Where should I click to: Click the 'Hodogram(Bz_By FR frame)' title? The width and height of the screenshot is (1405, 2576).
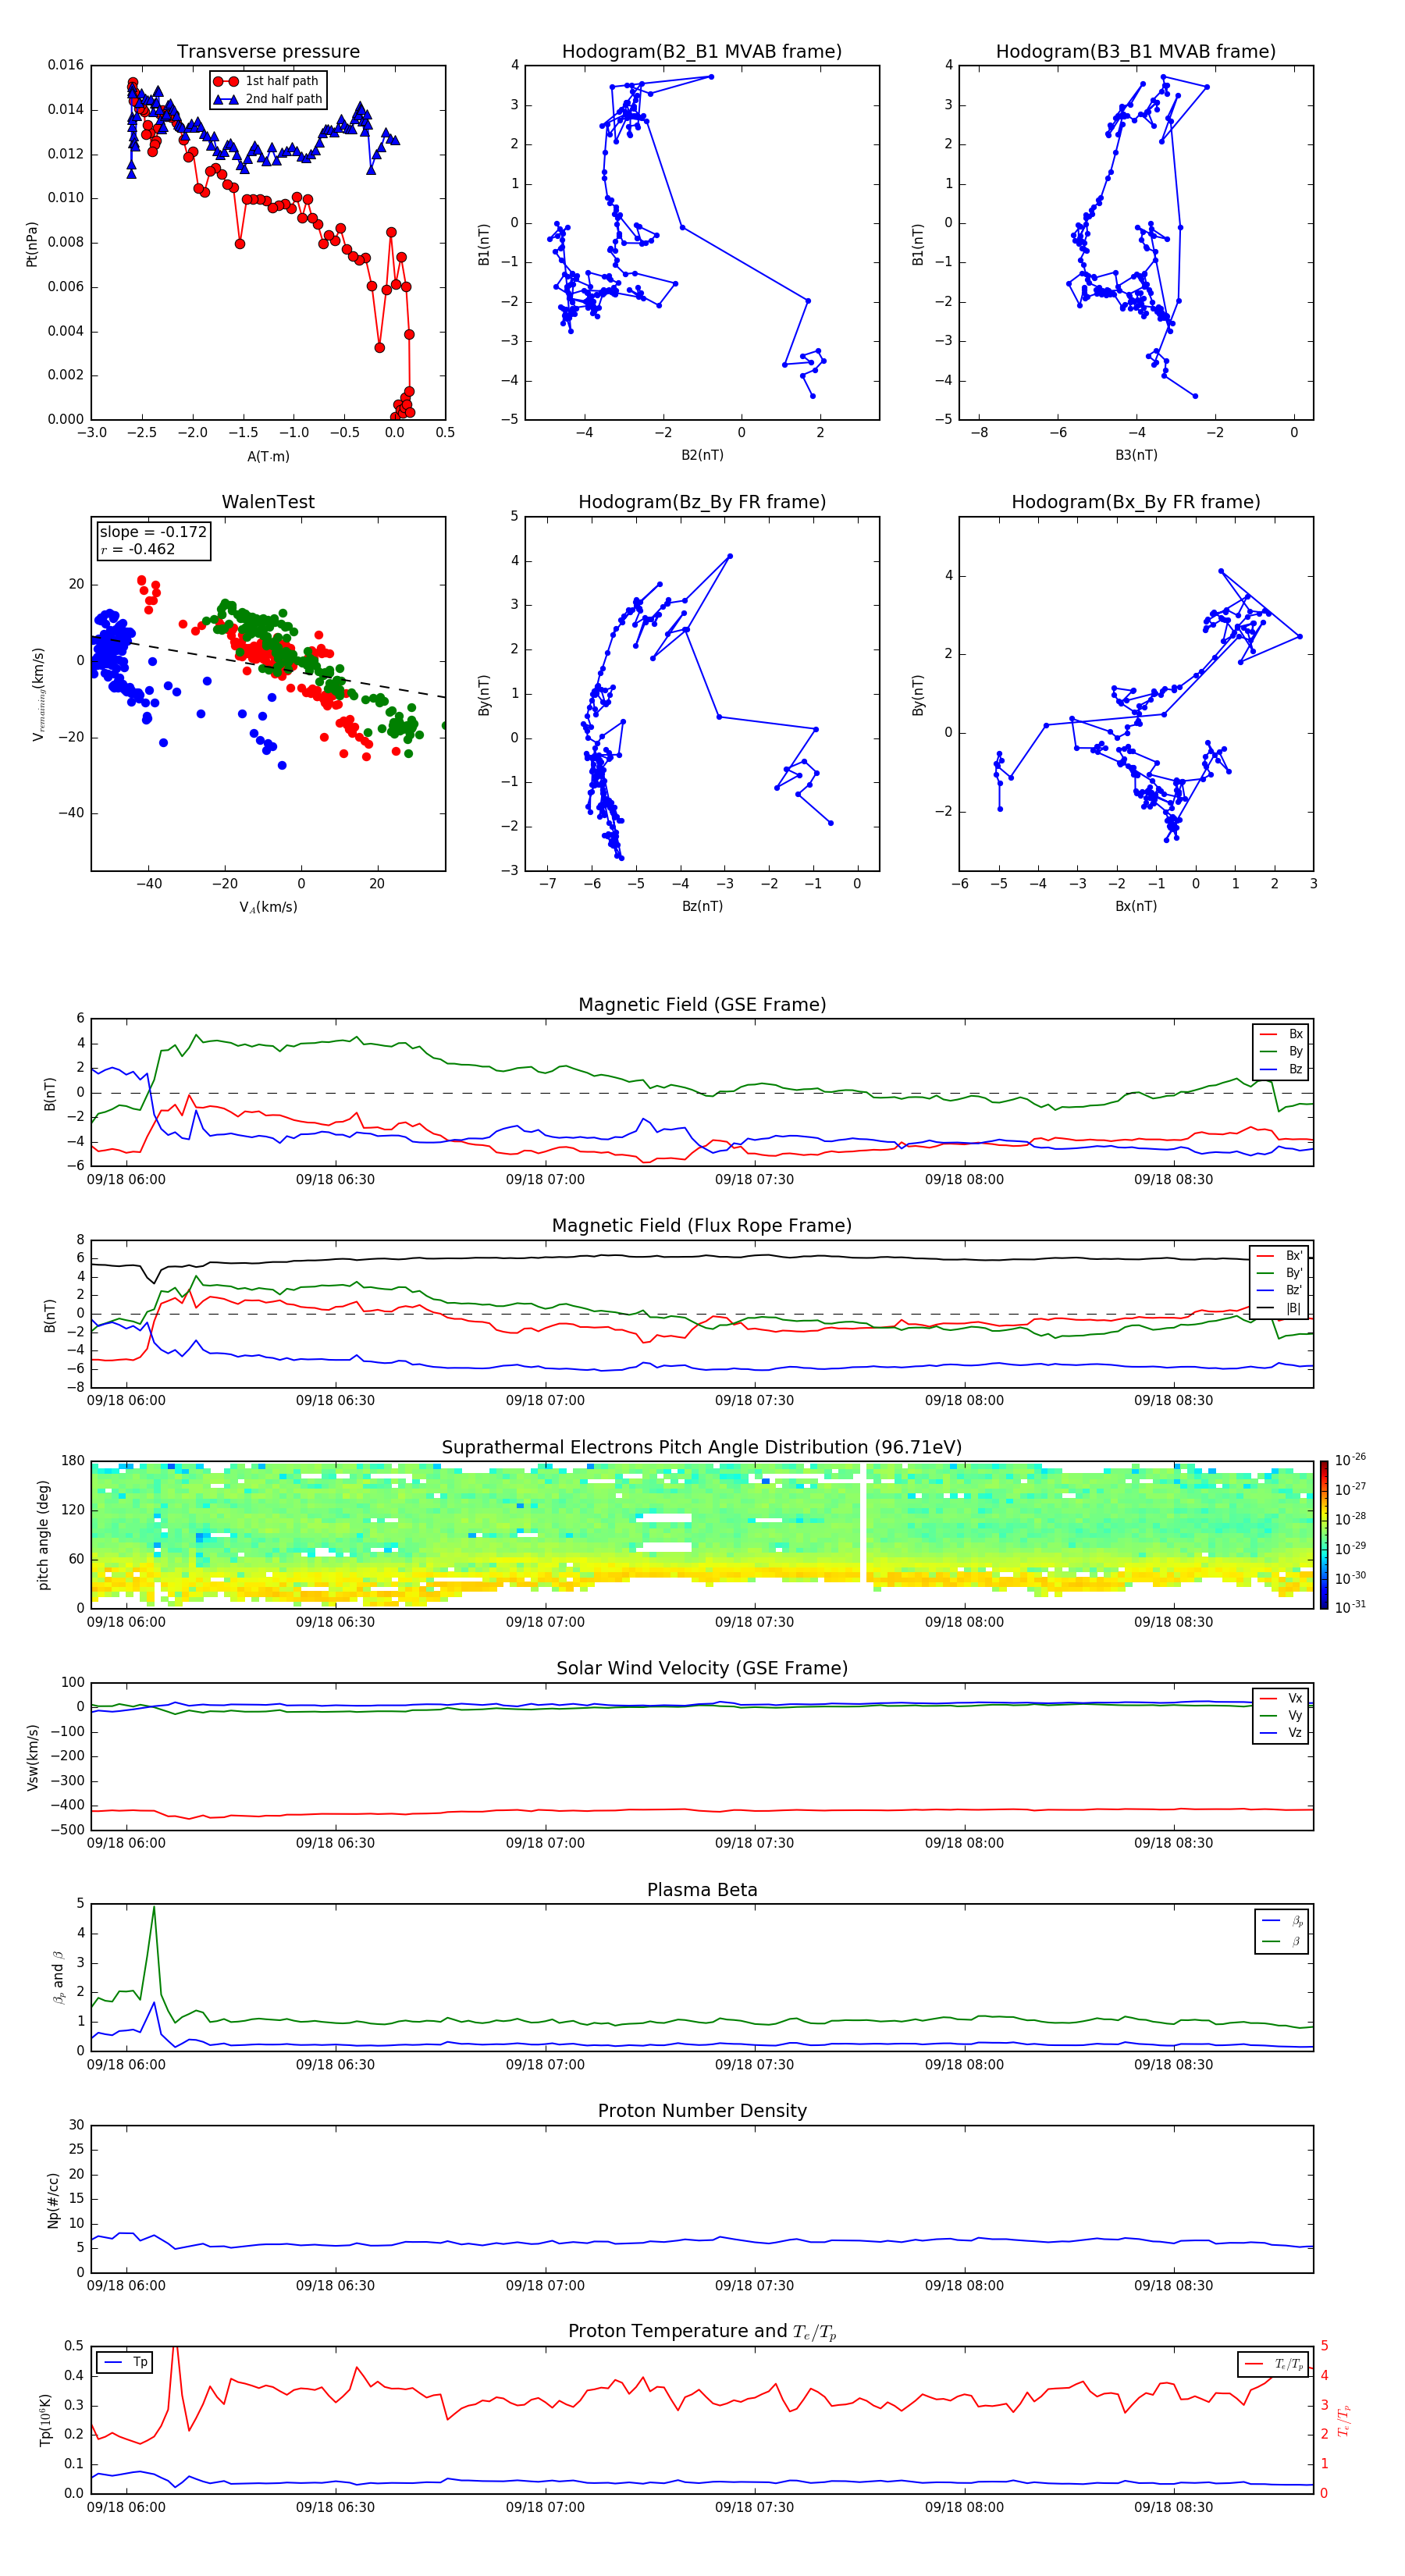pyautogui.click(x=702, y=502)
